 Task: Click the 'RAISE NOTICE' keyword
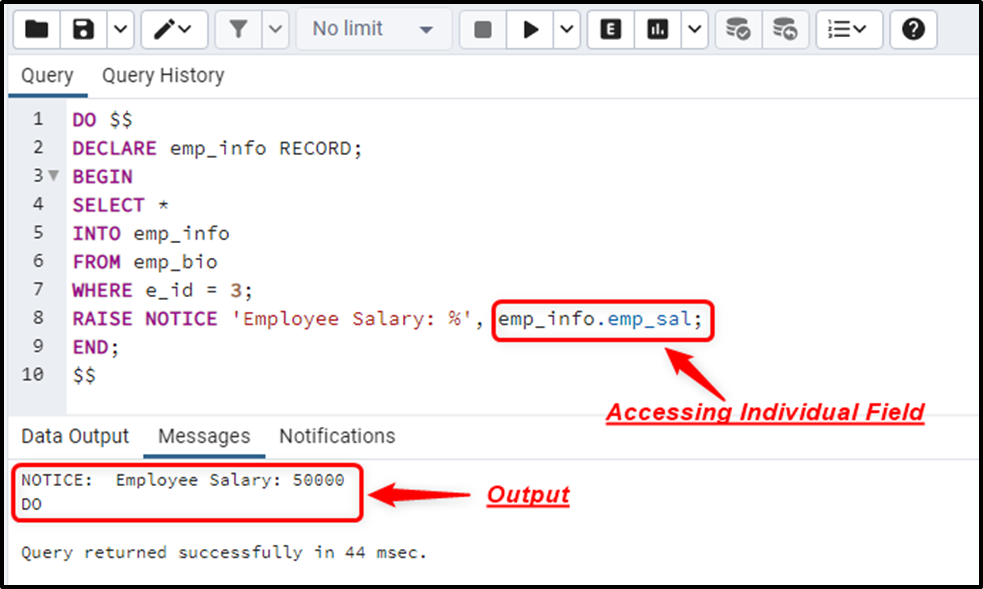(x=145, y=319)
